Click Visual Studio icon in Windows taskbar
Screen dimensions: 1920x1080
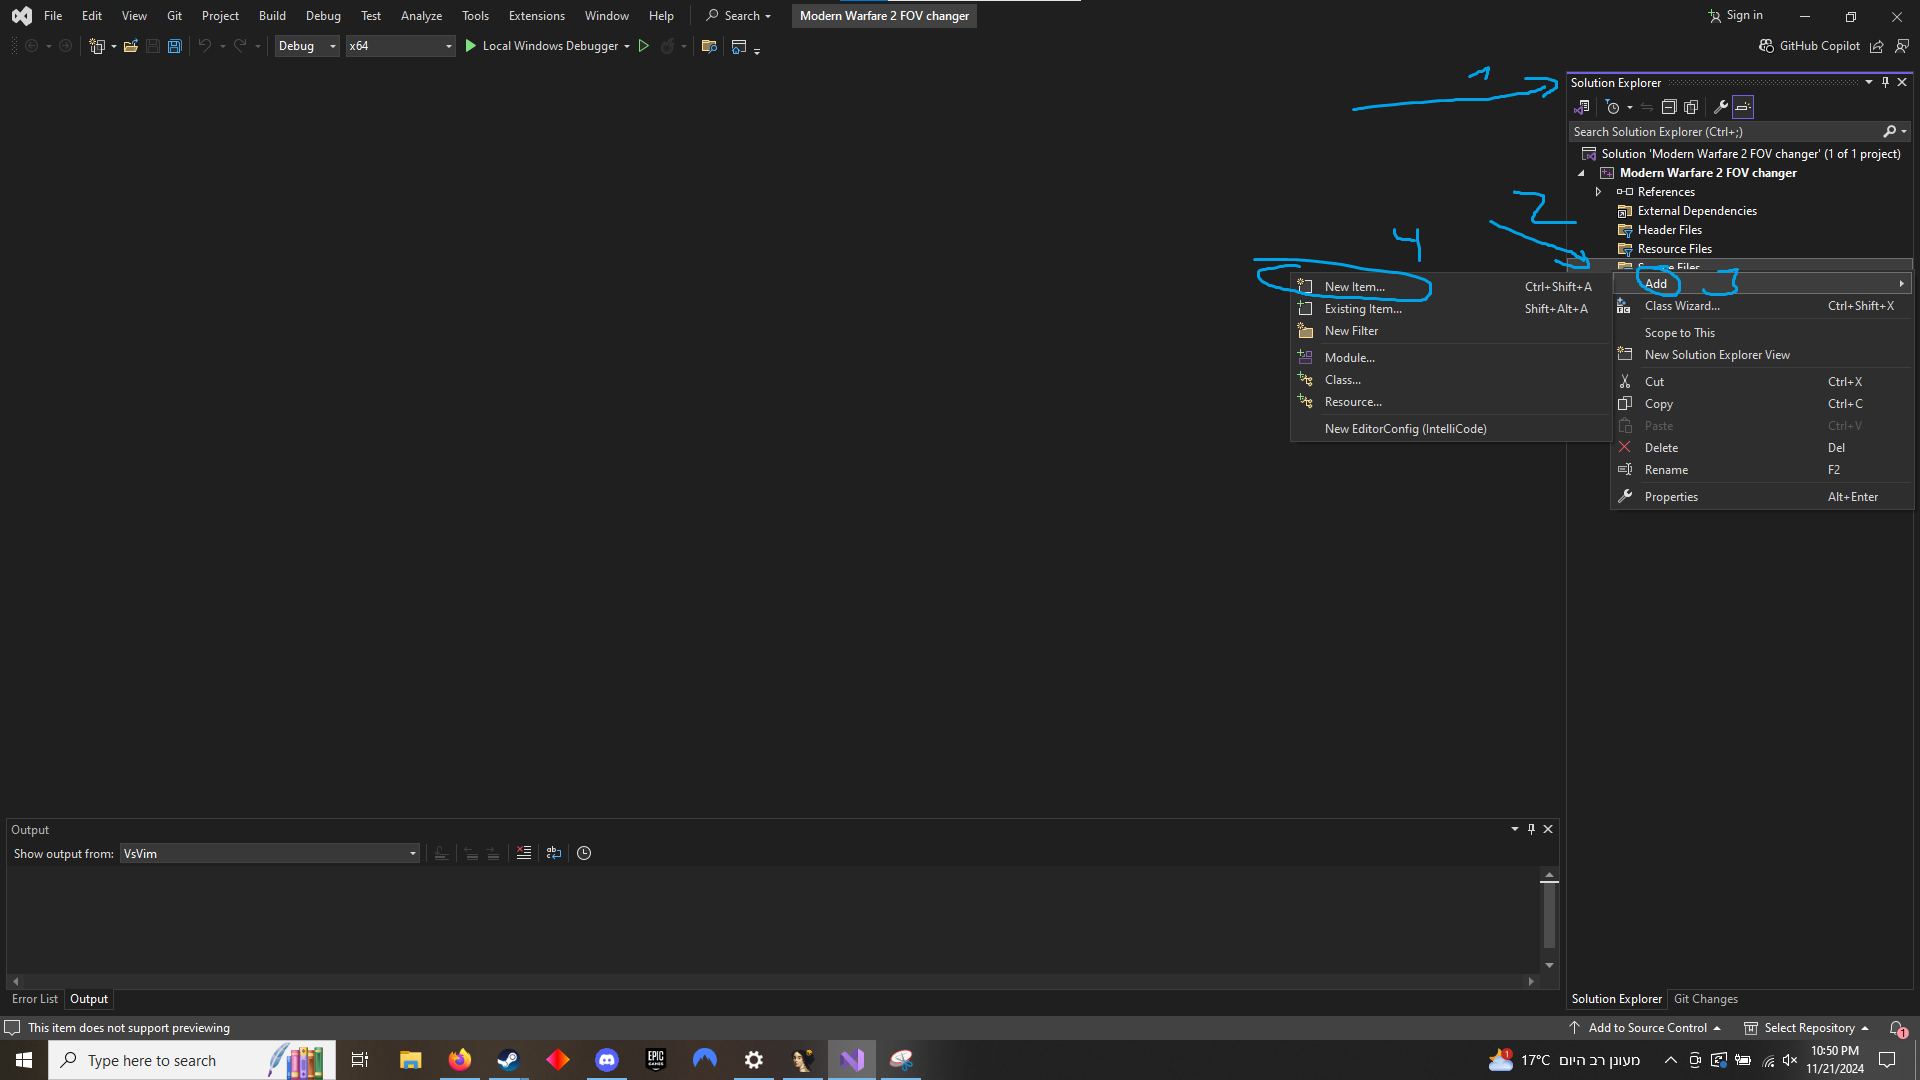(x=852, y=1060)
